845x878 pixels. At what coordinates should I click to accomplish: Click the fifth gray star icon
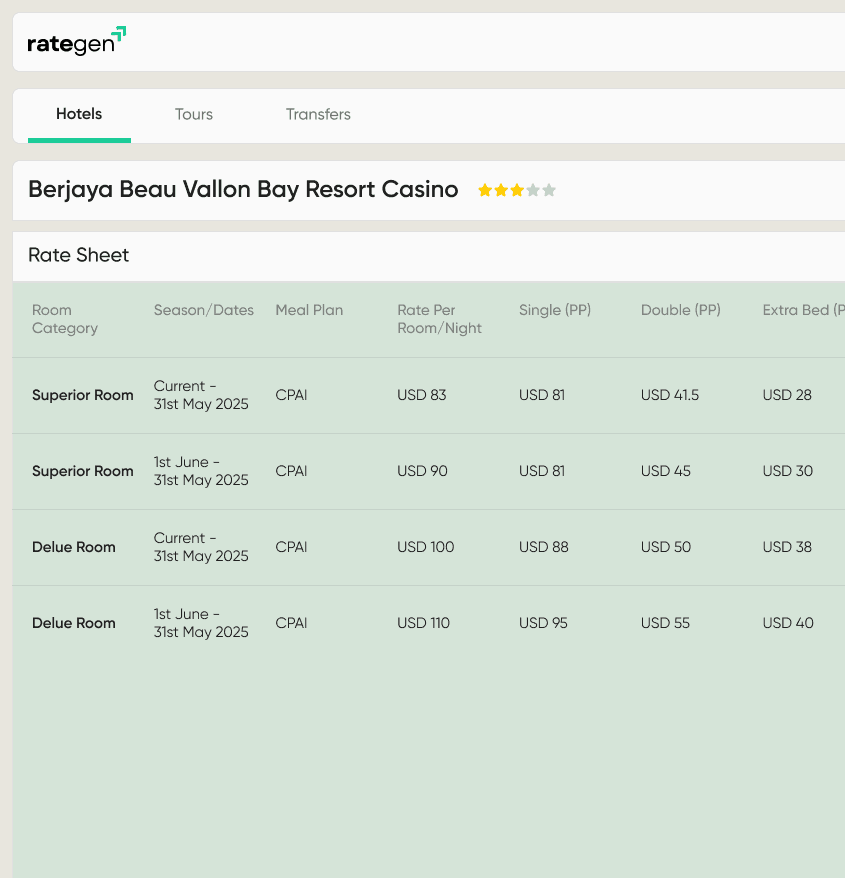[x=548, y=189]
